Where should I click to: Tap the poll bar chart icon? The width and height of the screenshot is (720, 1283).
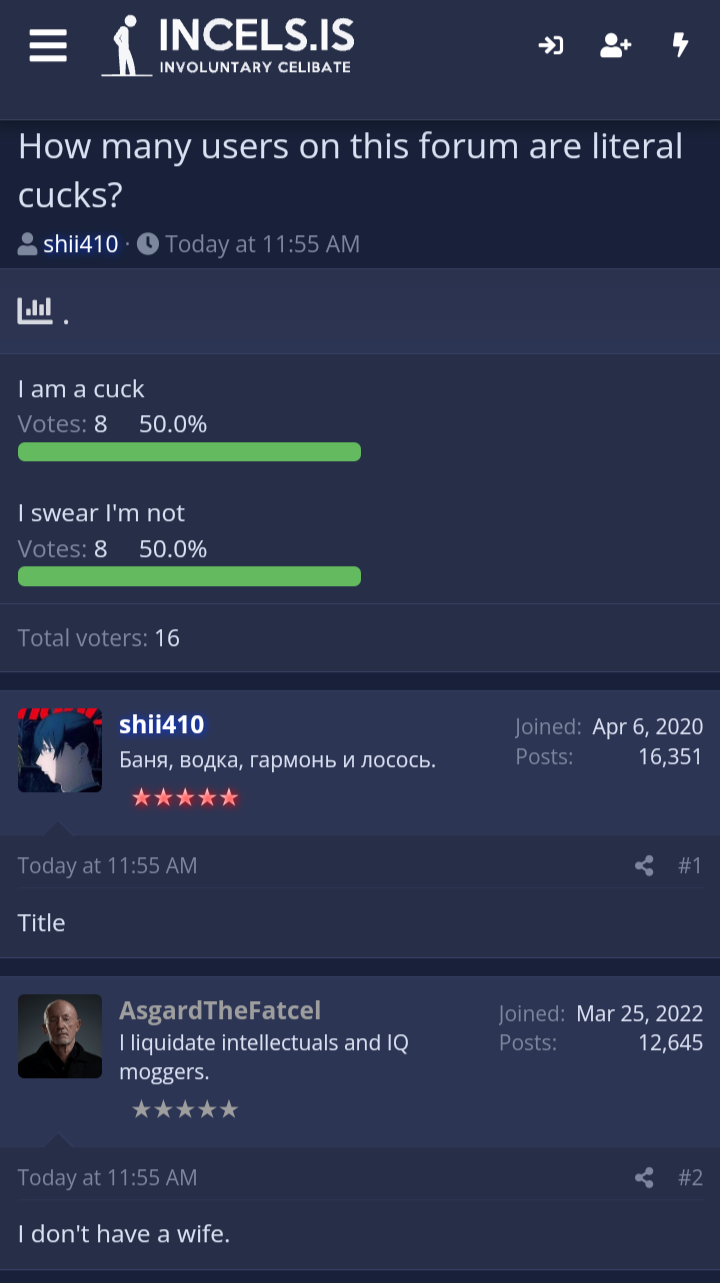tap(35, 310)
